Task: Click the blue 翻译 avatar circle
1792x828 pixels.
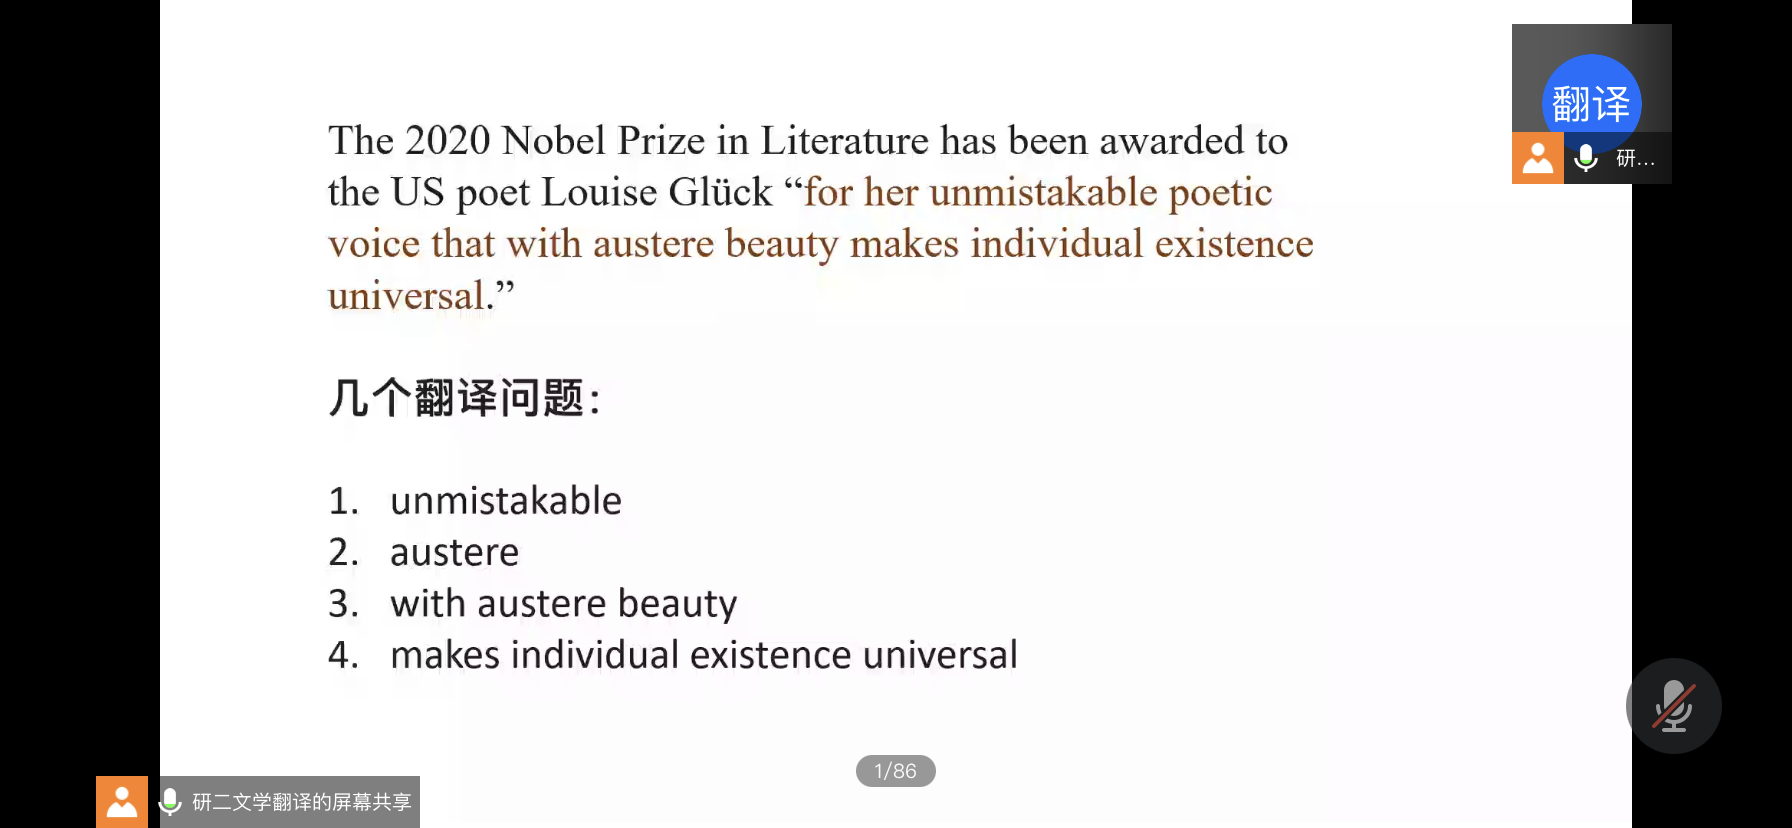Action: [x=1591, y=103]
